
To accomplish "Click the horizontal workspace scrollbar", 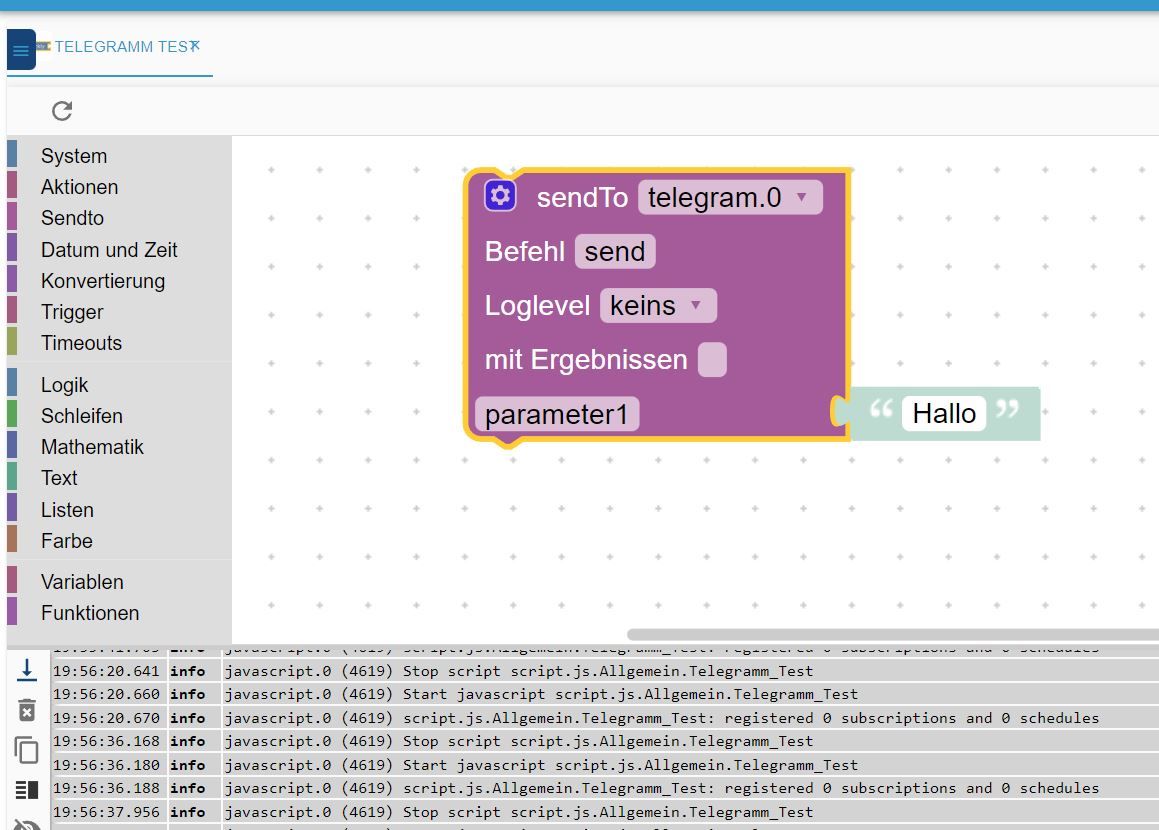I will click(890, 634).
